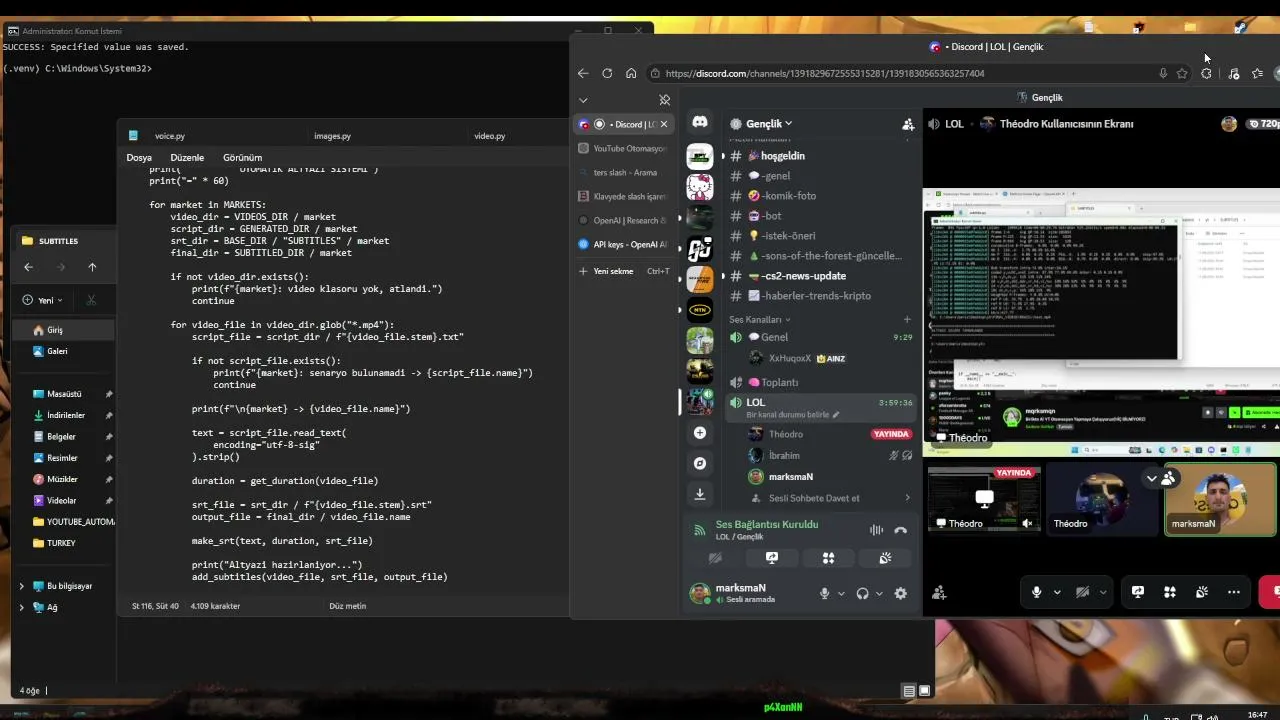Disconnect from the voice channel

point(900,530)
